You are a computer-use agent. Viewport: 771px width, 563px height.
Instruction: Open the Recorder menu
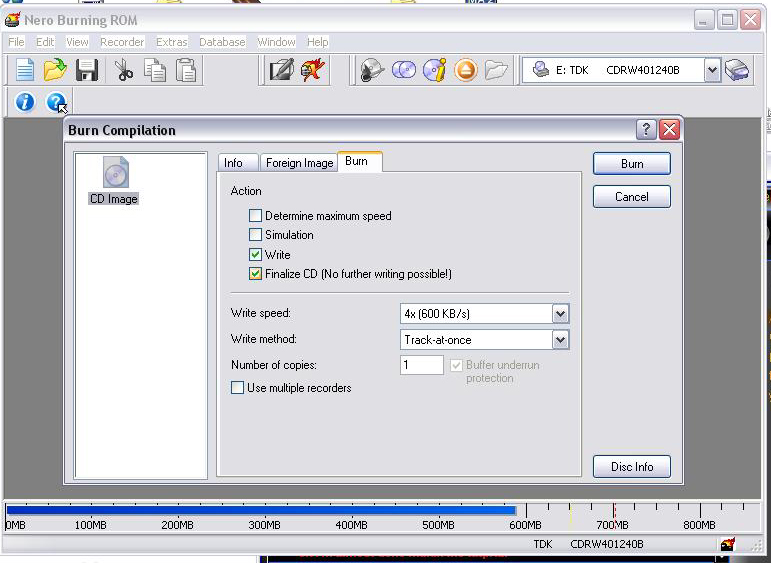point(122,42)
